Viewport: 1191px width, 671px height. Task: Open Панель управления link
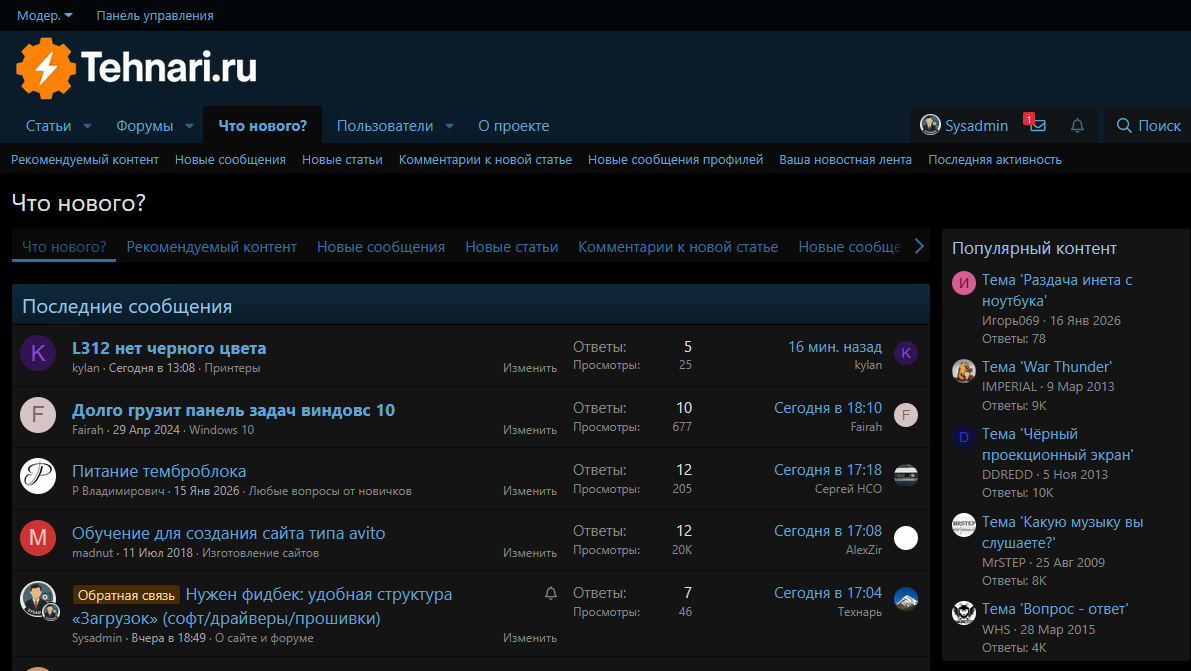point(155,15)
